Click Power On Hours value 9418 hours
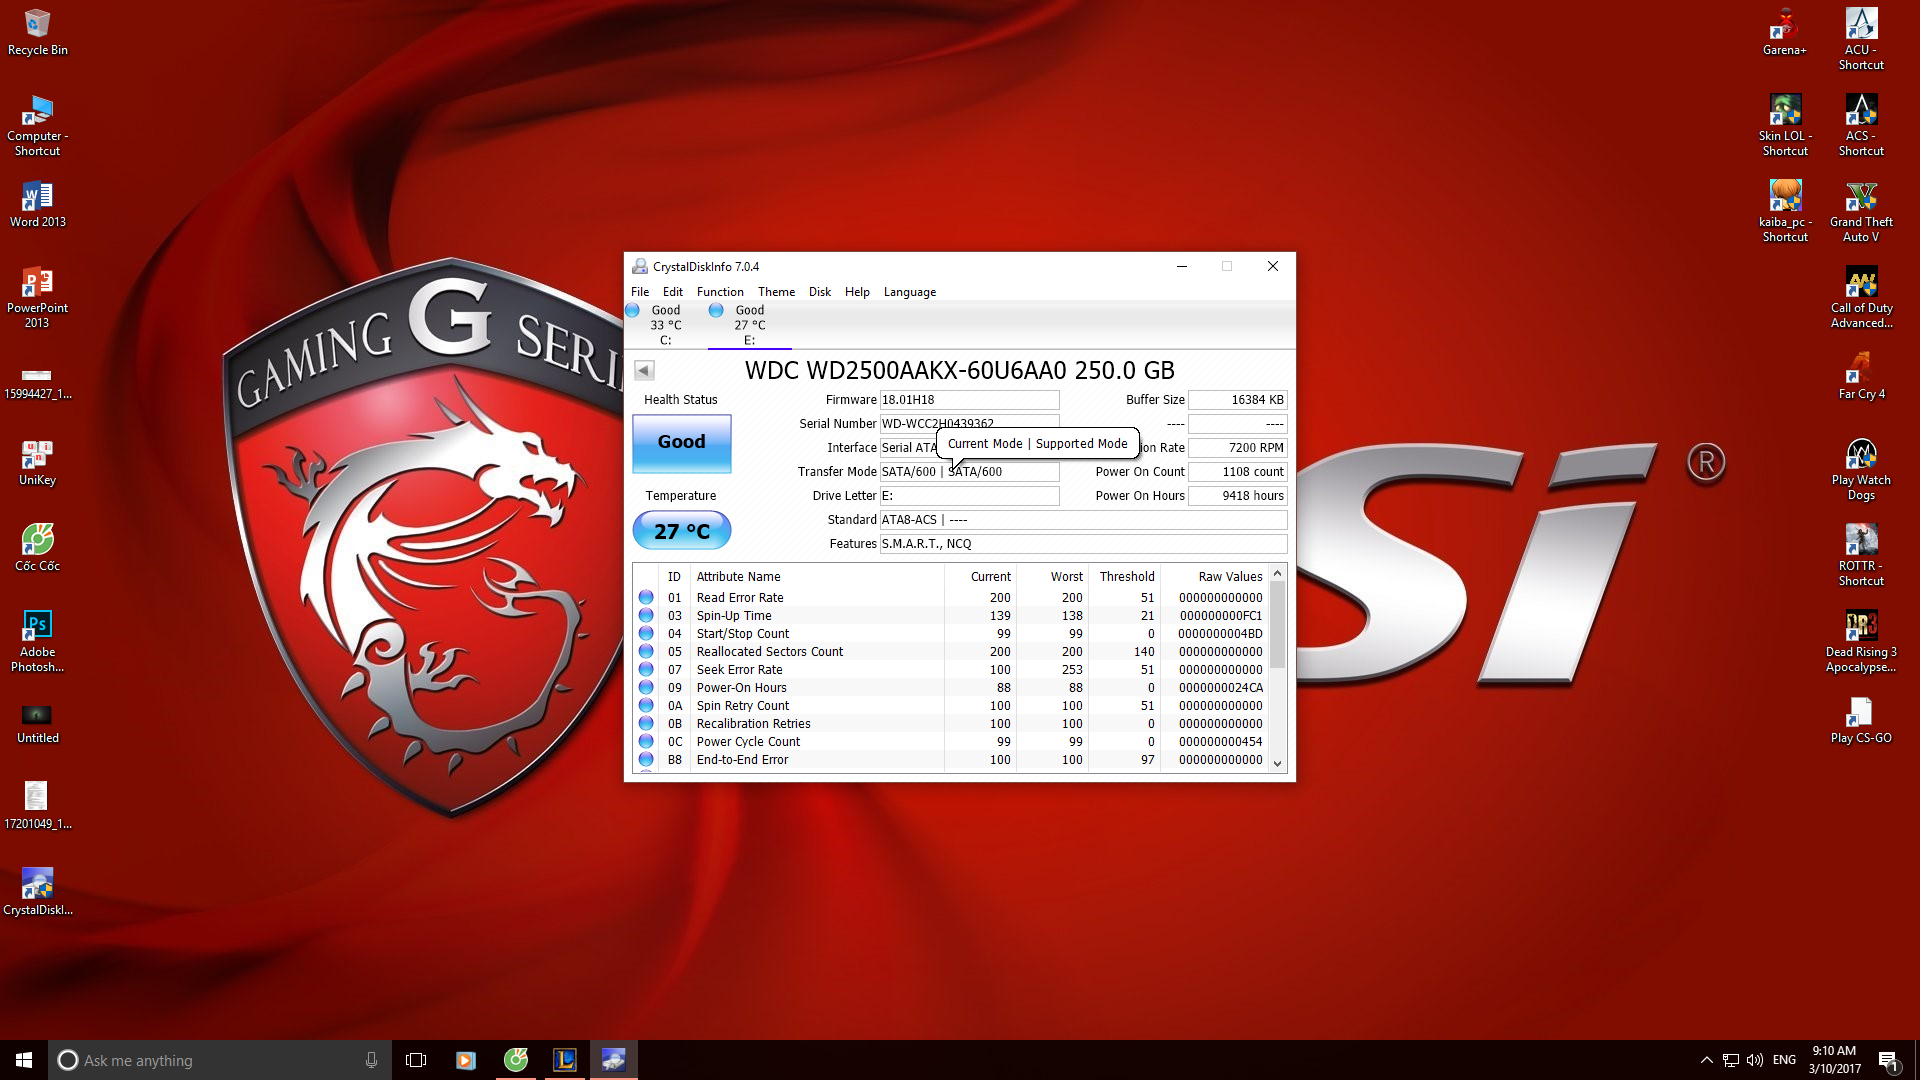 coord(1237,496)
